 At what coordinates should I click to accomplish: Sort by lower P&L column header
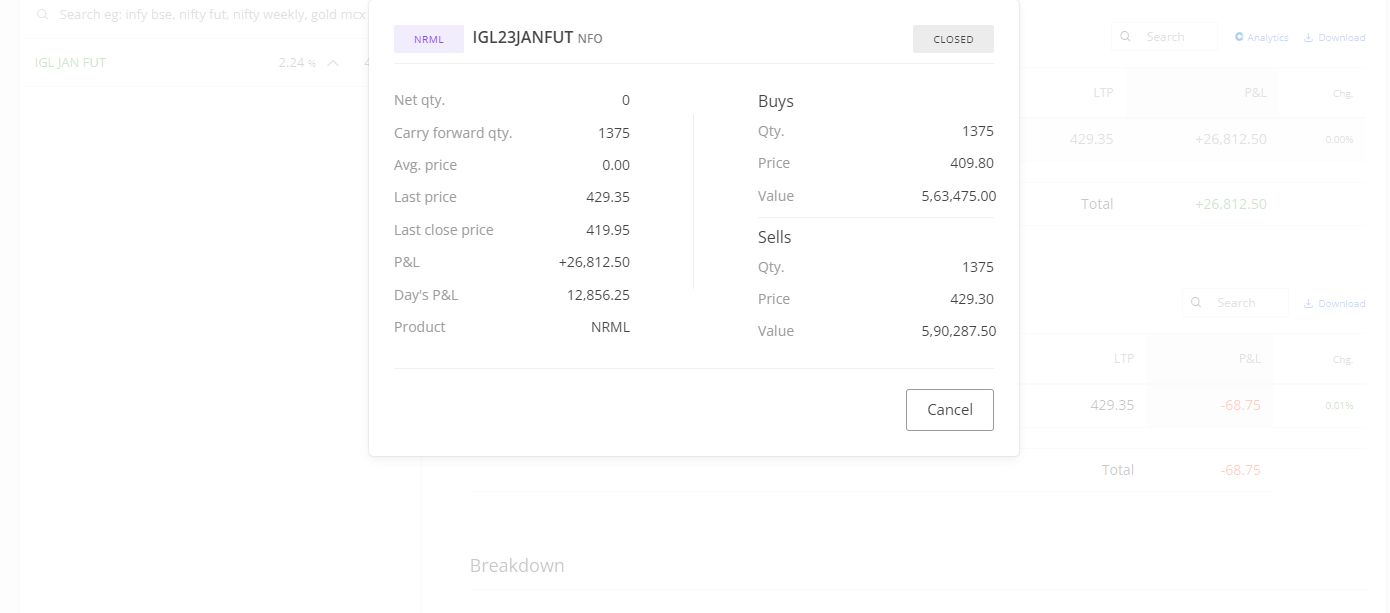pyautogui.click(x=1249, y=358)
